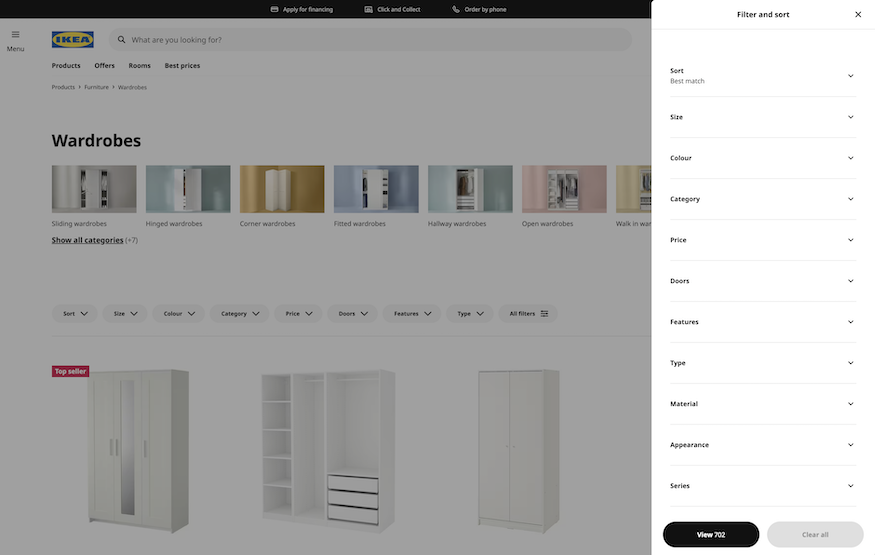The image size is (875, 555).
Task: Open the Features pill dropdown
Action: 412,313
